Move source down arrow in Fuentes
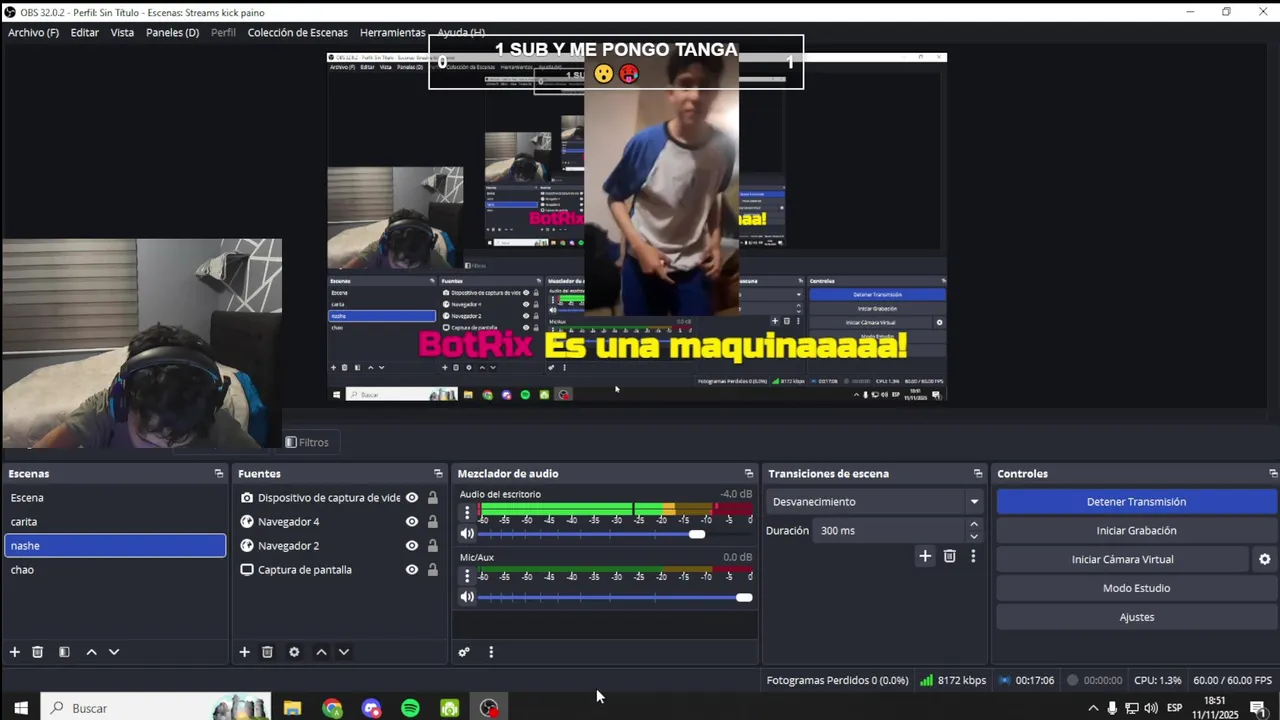Image resolution: width=1280 pixels, height=720 pixels. pyautogui.click(x=344, y=652)
